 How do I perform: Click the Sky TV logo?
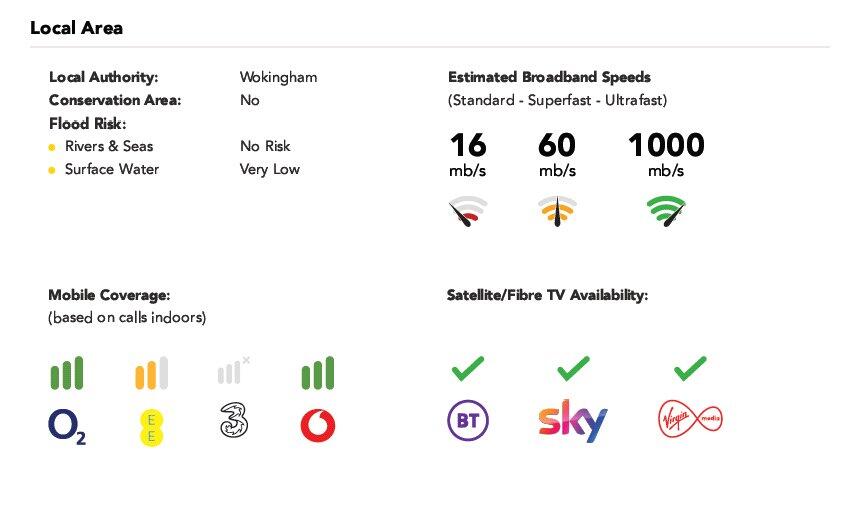tap(572, 422)
